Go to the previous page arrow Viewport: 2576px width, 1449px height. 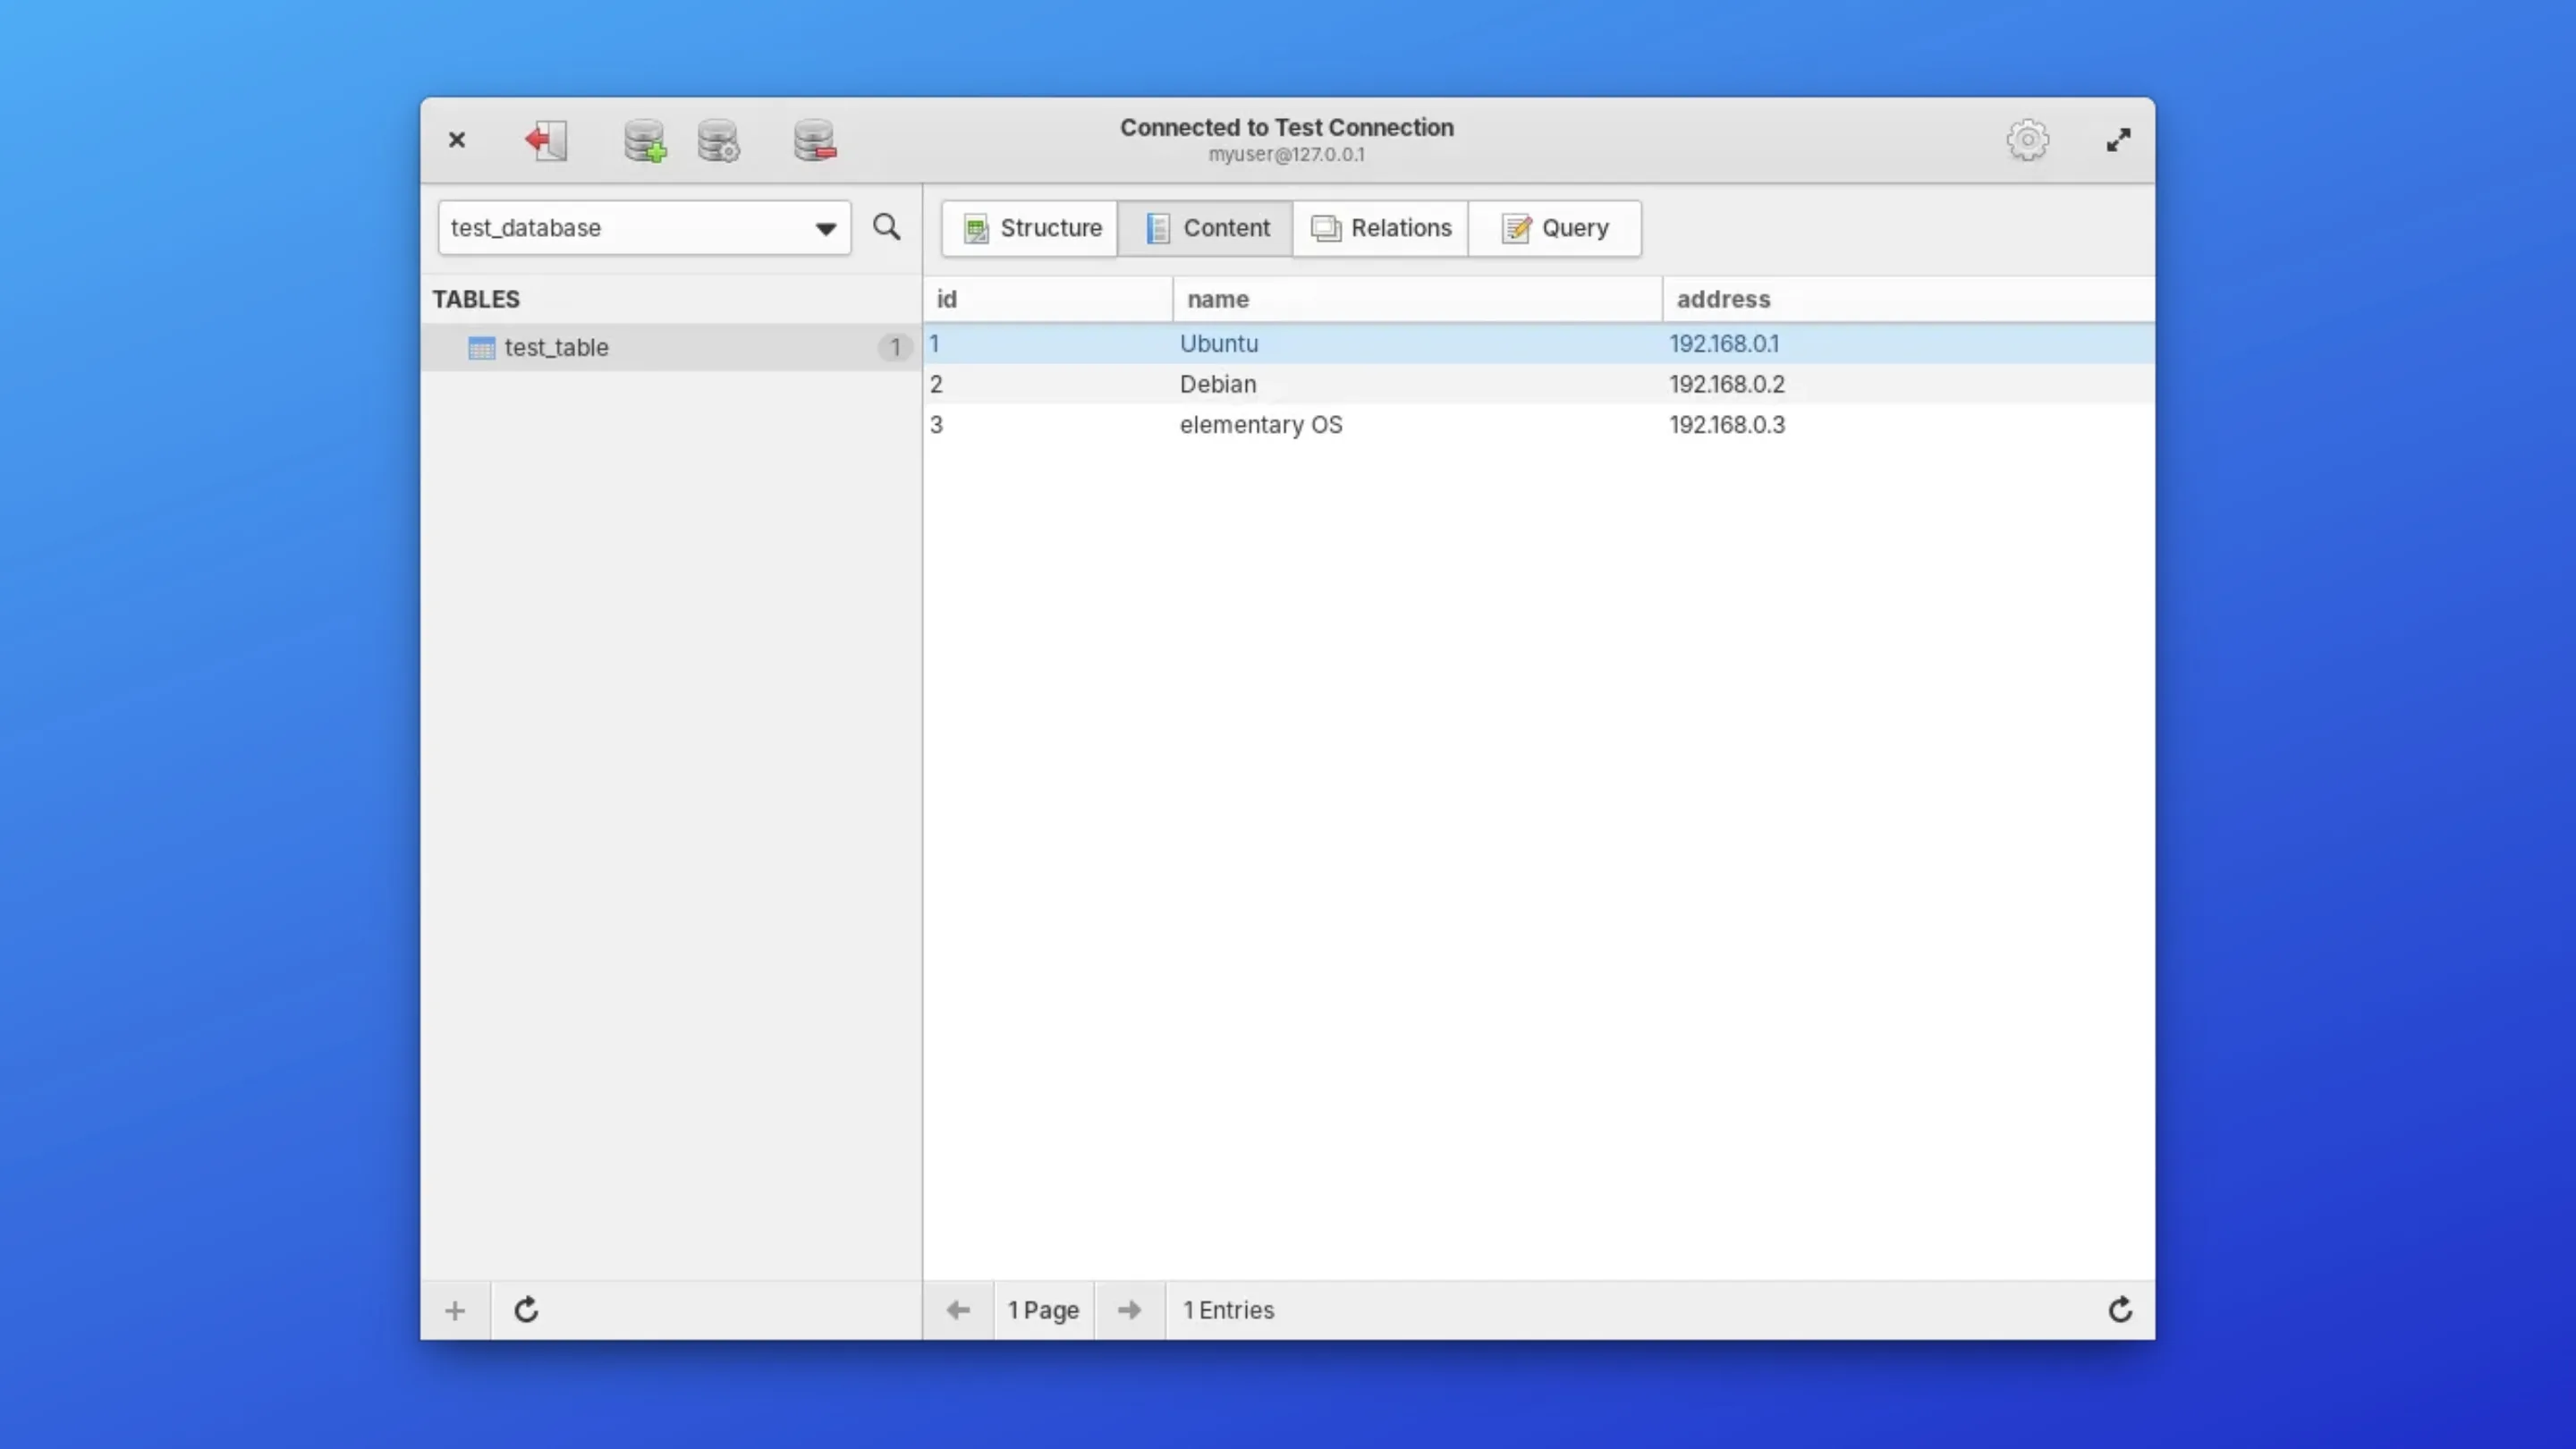point(958,1310)
